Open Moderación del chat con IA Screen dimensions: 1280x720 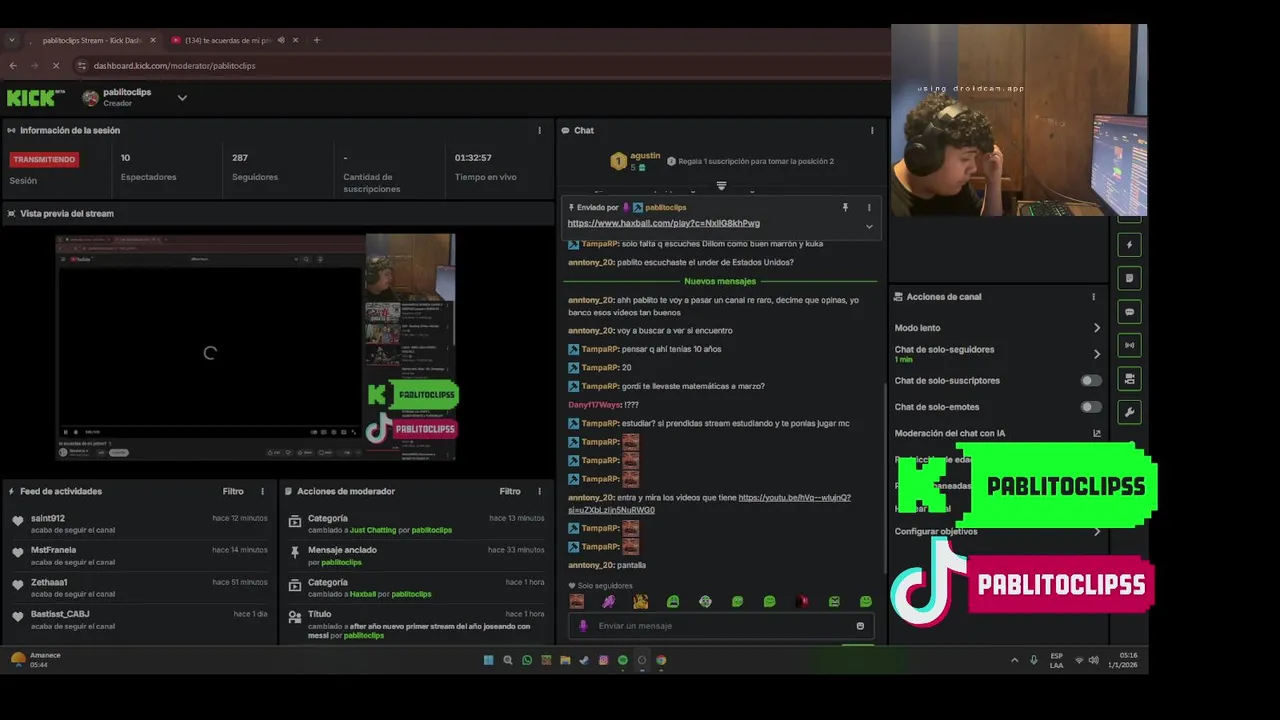998,433
